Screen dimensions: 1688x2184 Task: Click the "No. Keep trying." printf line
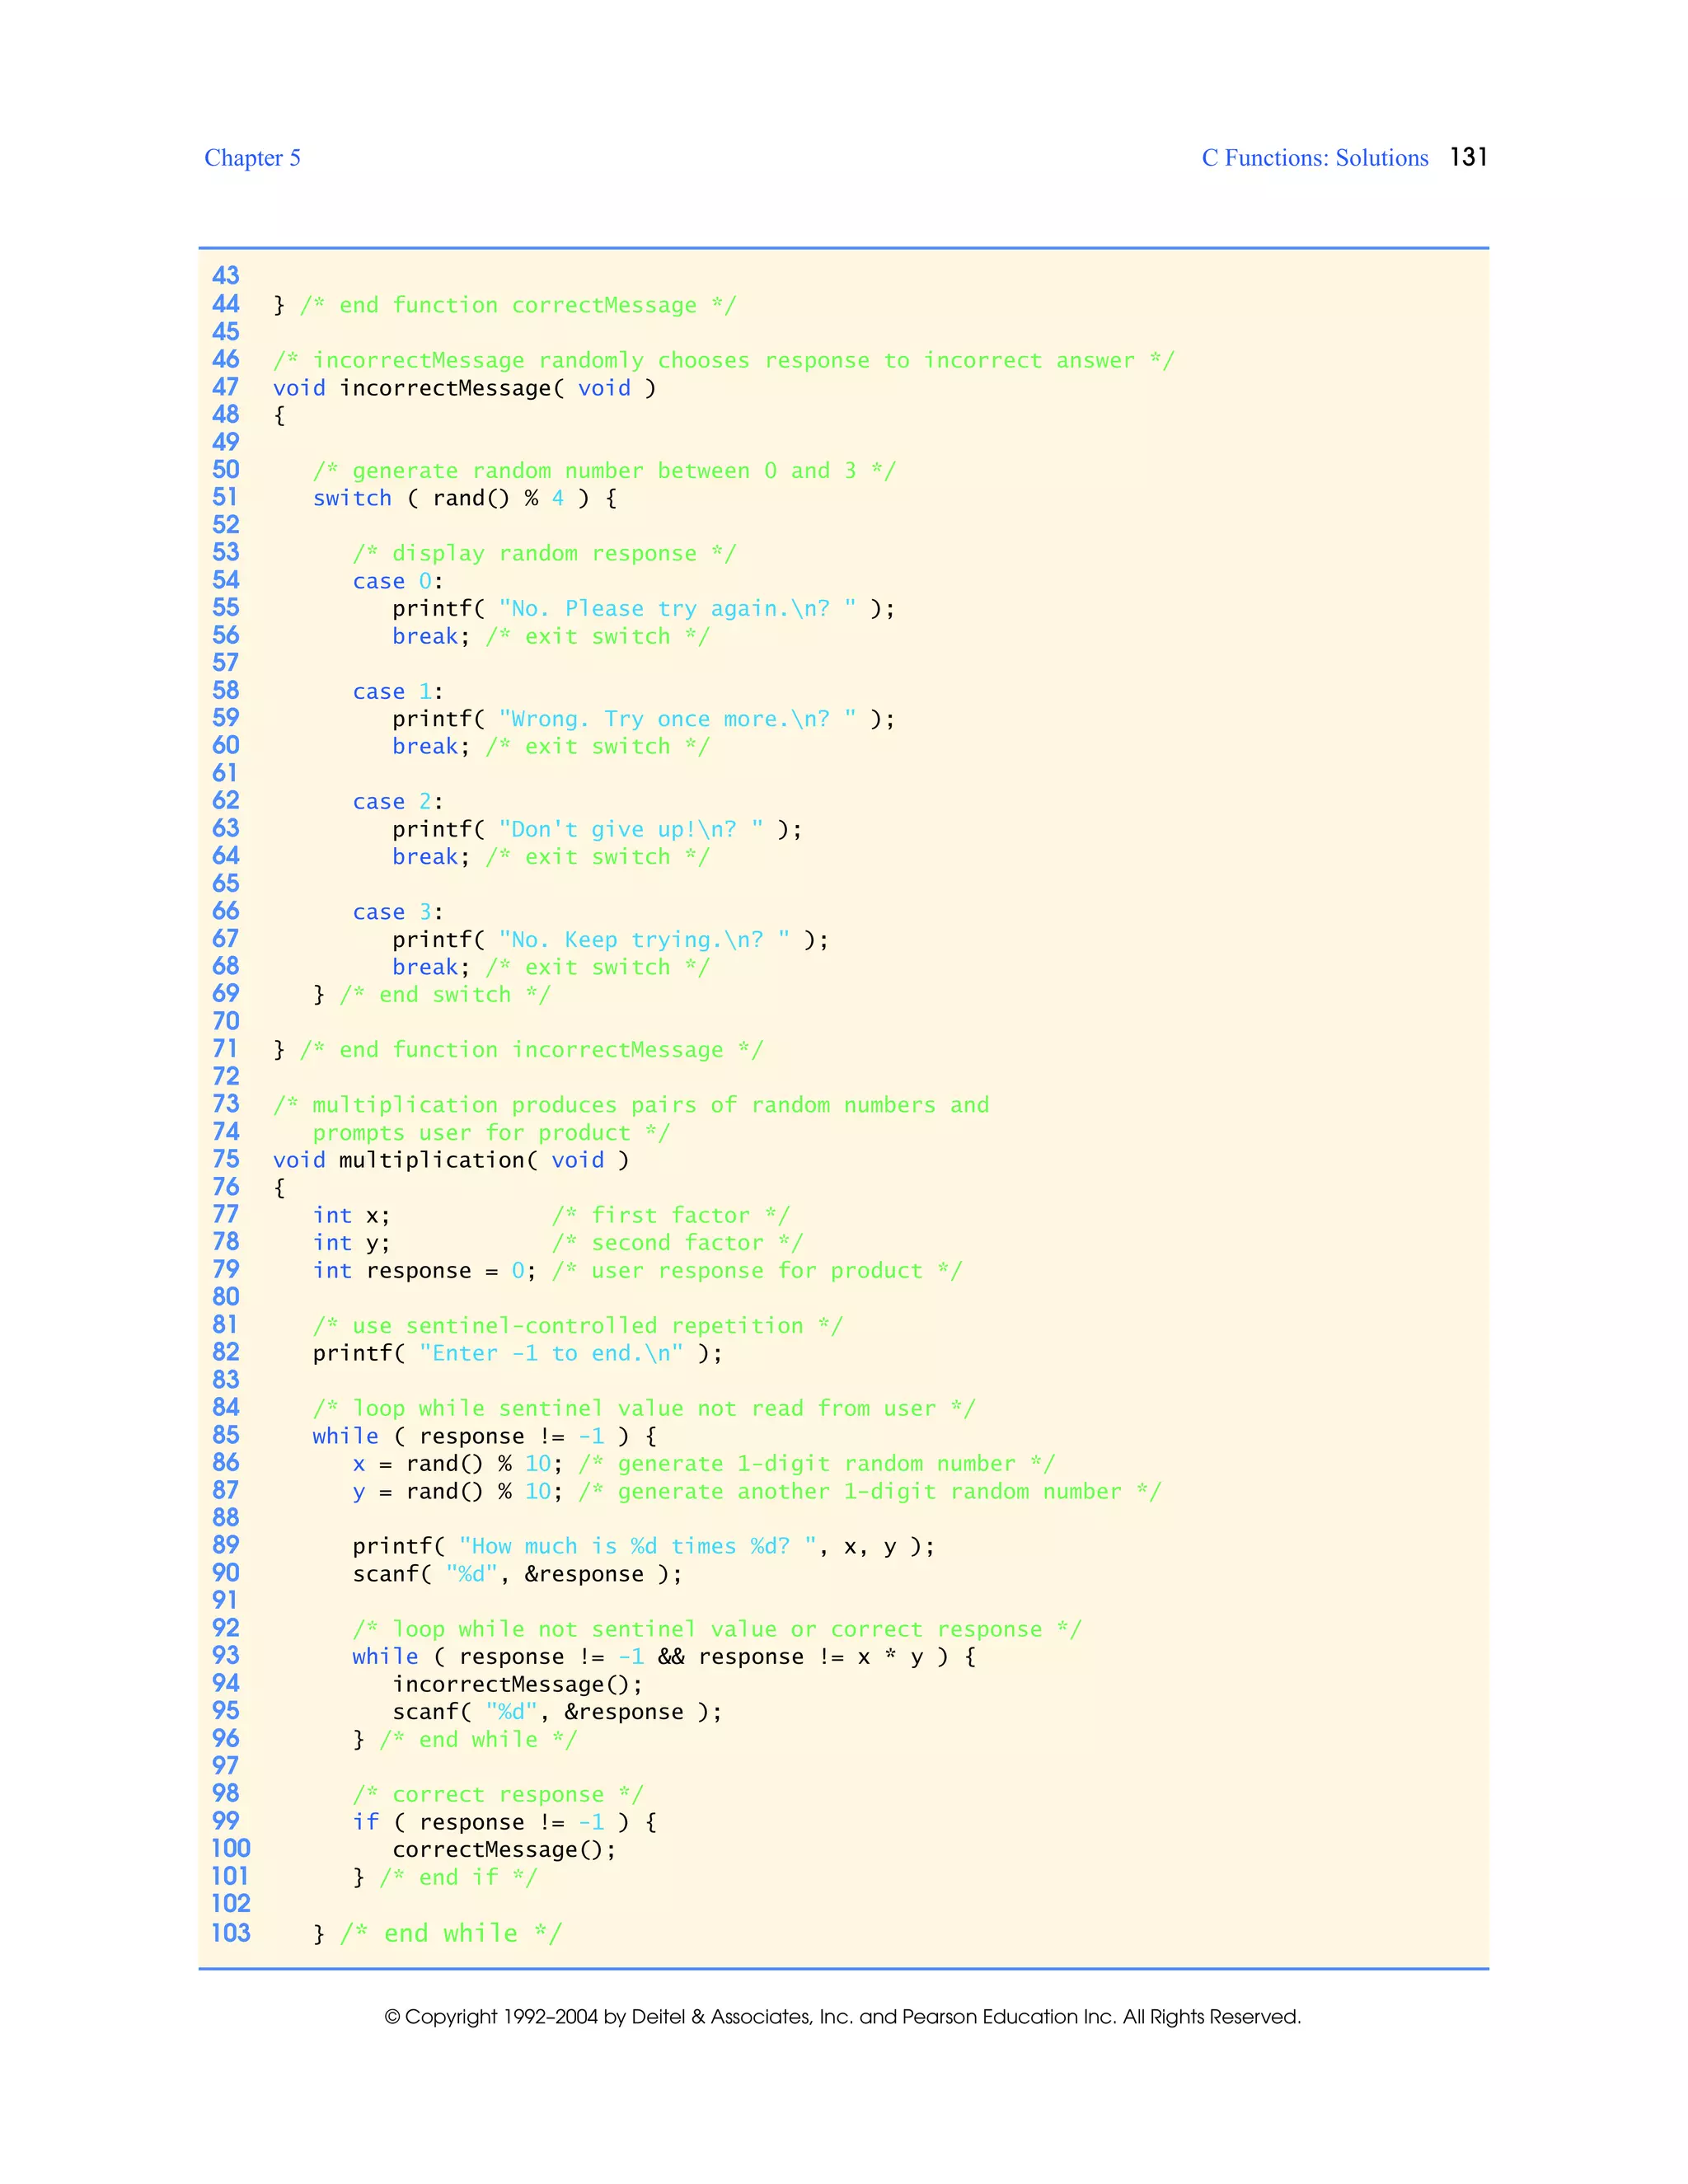pyautogui.click(x=609, y=939)
